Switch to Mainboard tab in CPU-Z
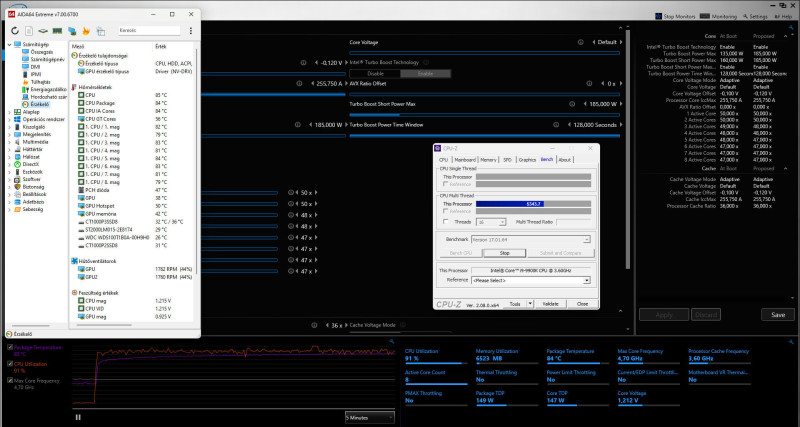 pyautogui.click(x=465, y=160)
